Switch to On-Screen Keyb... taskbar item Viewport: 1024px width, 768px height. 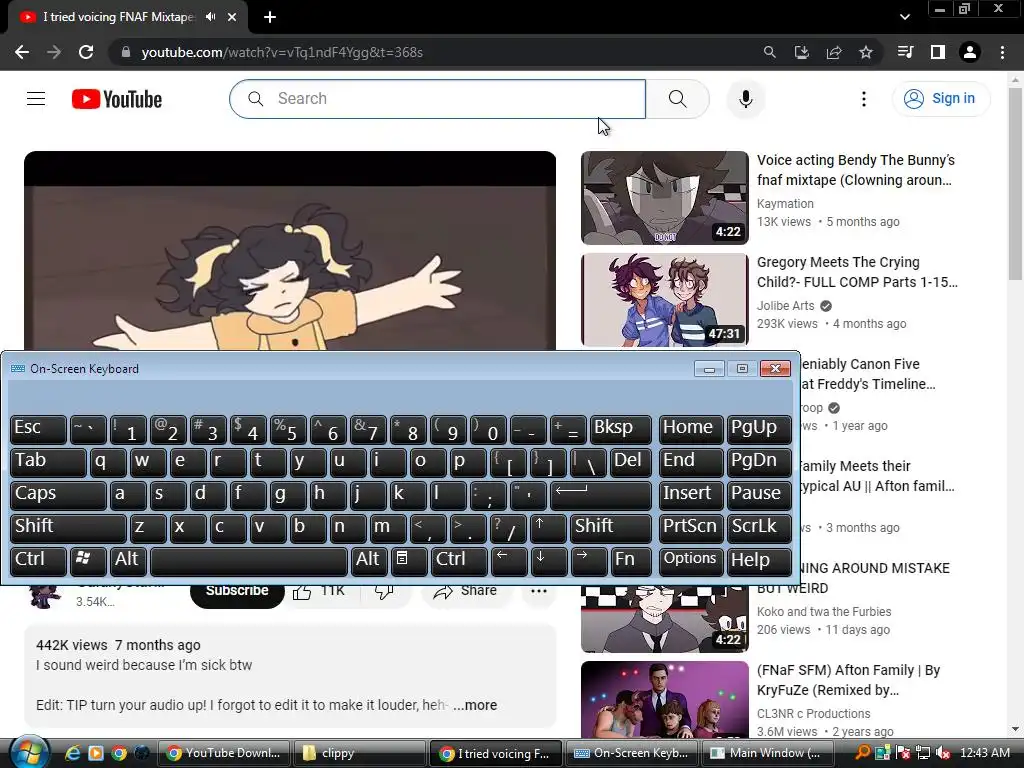(x=631, y=753)
